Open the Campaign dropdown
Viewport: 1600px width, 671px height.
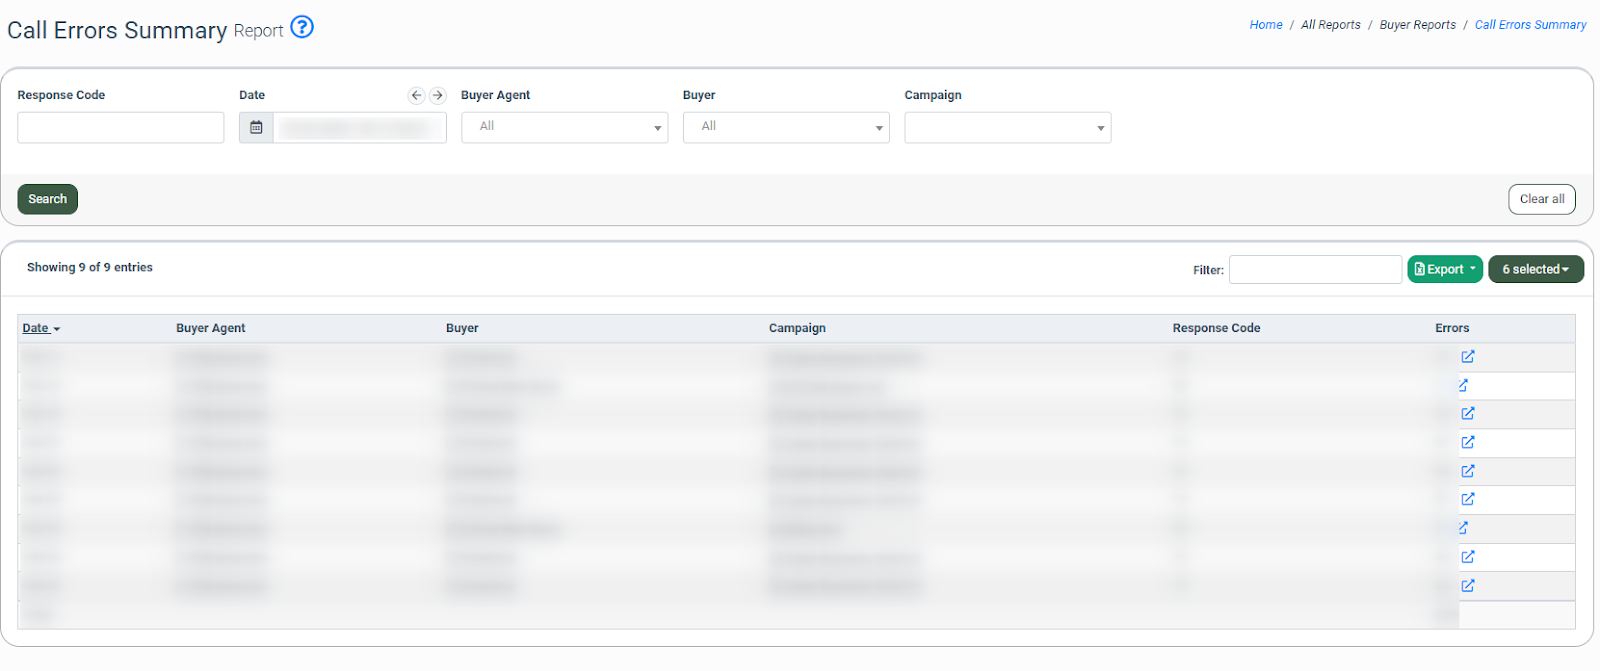pos(1007,128)
